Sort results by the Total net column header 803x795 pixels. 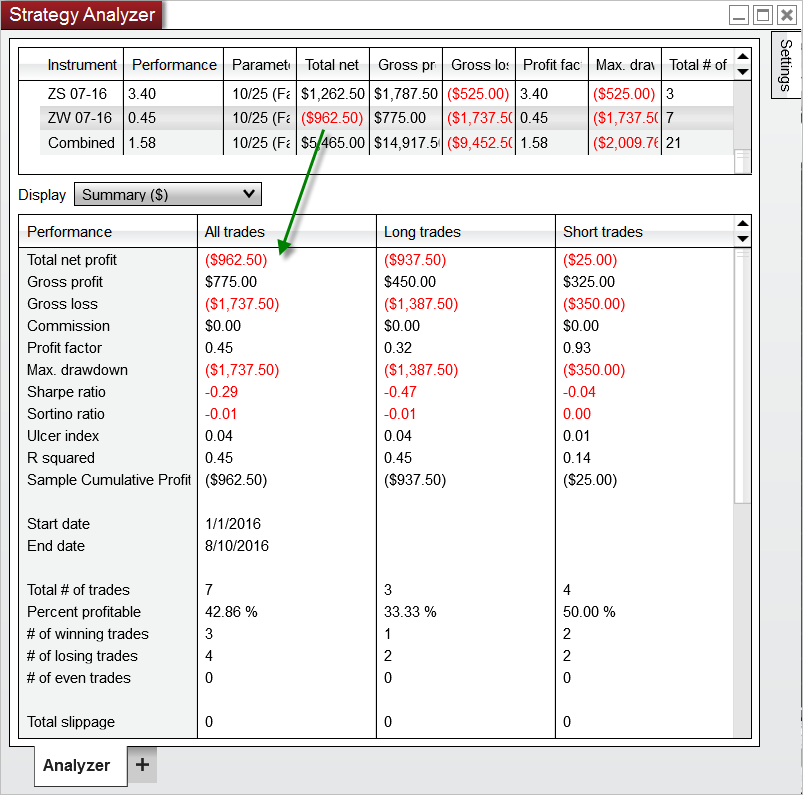pyautogui.click(x=332, y=64)
